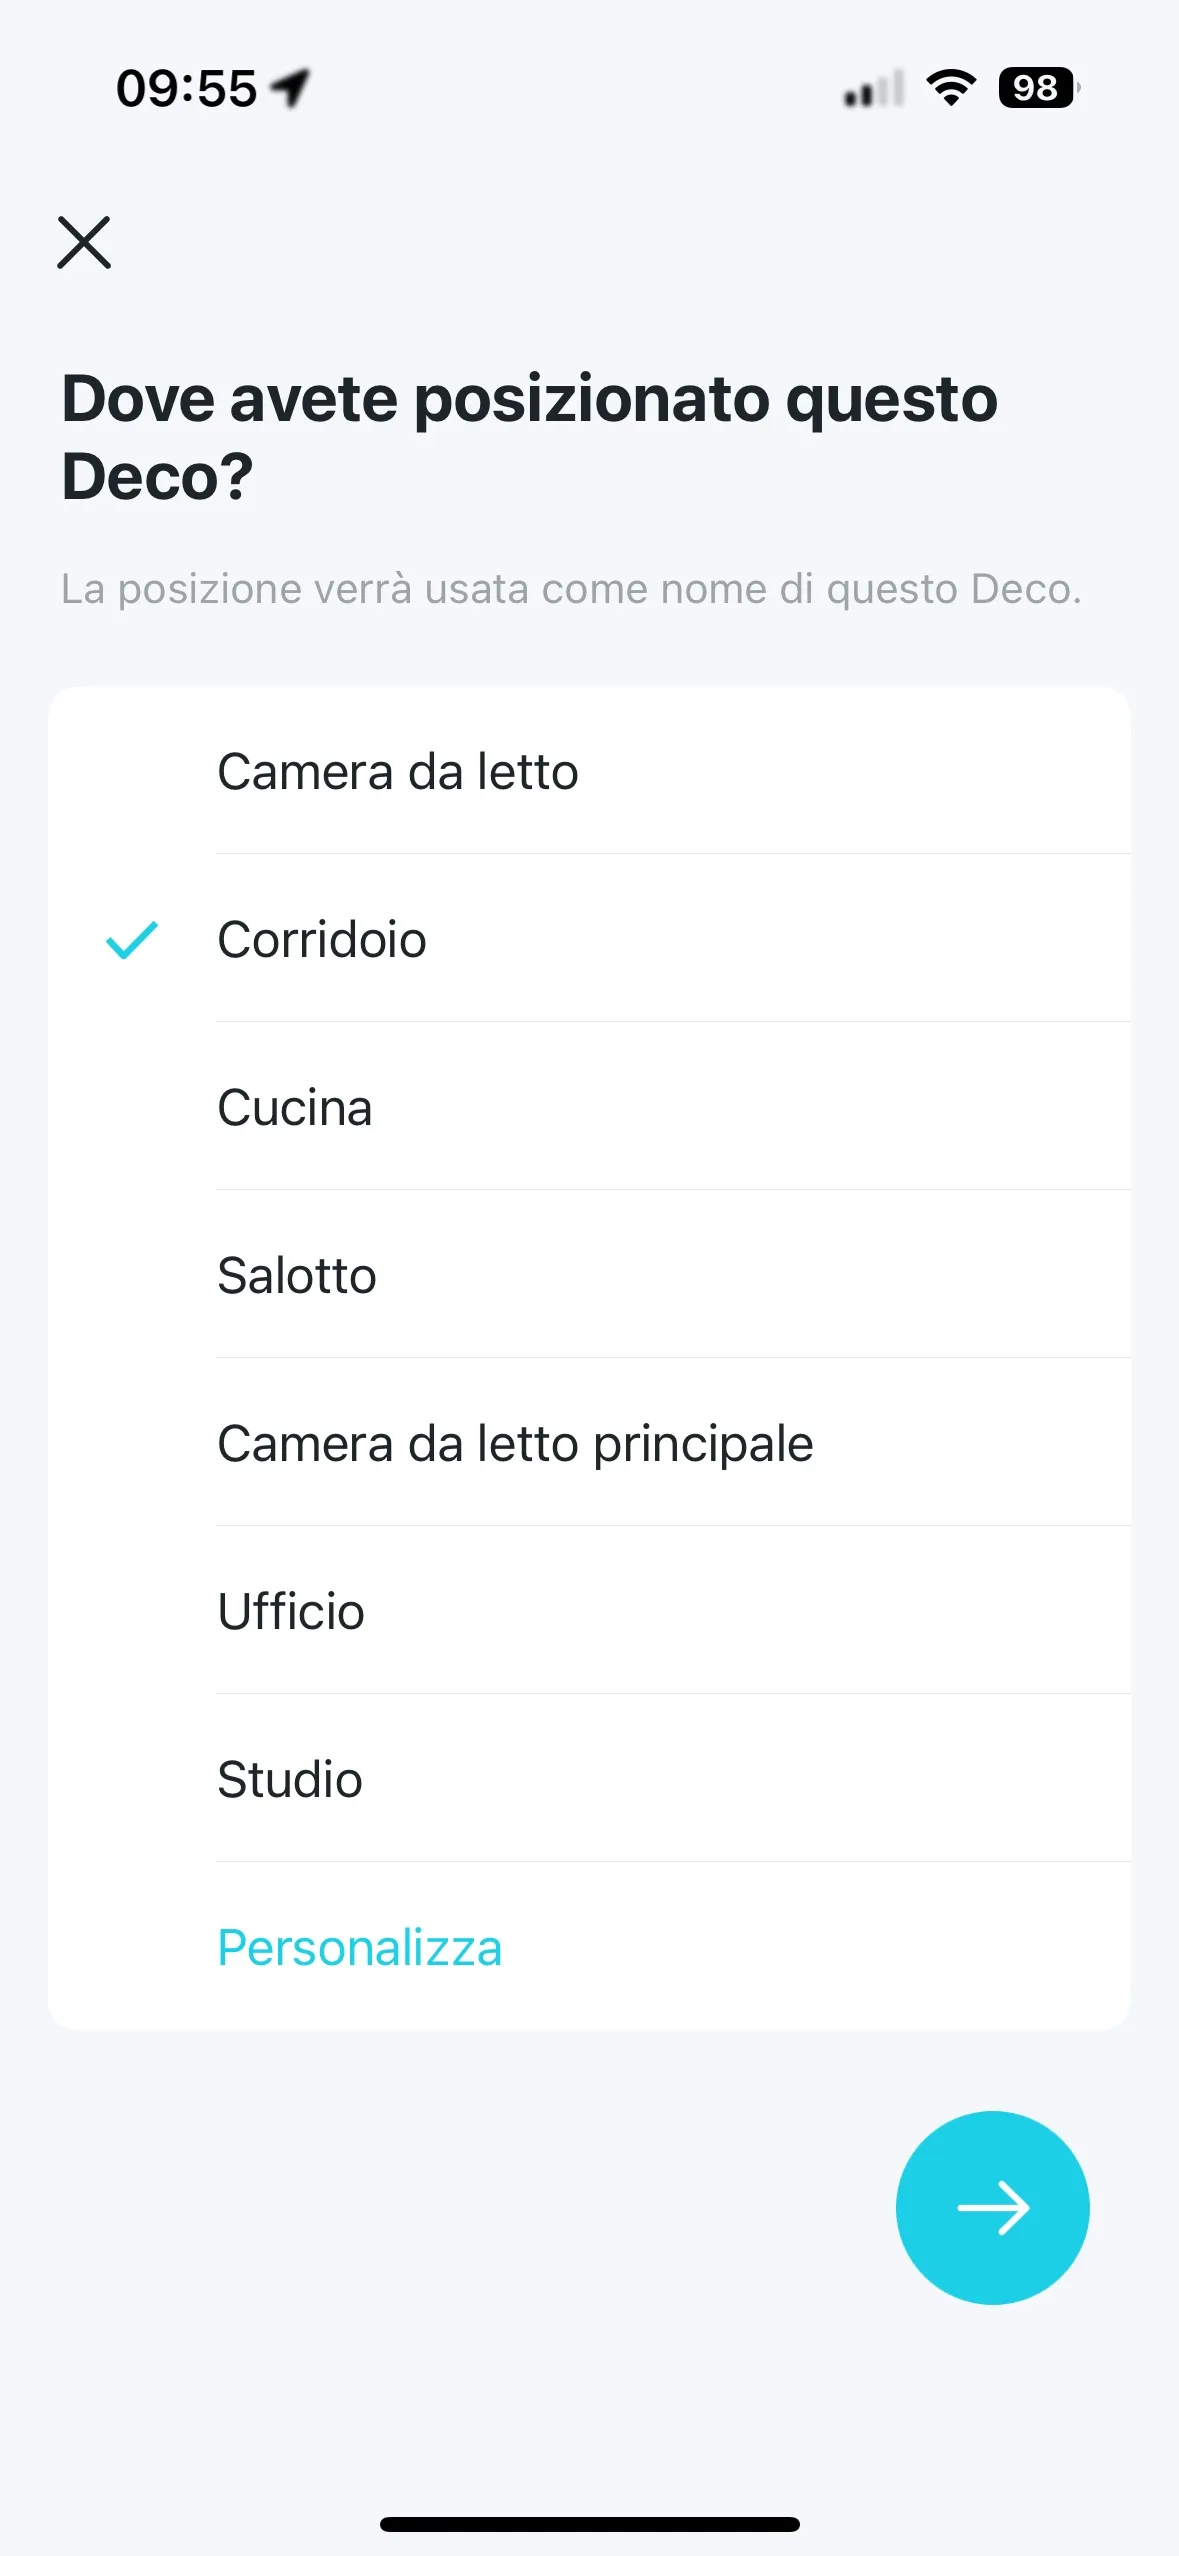Choose the Ufficio location option
1179x2556 pixels.
[x=291, y=1611]
